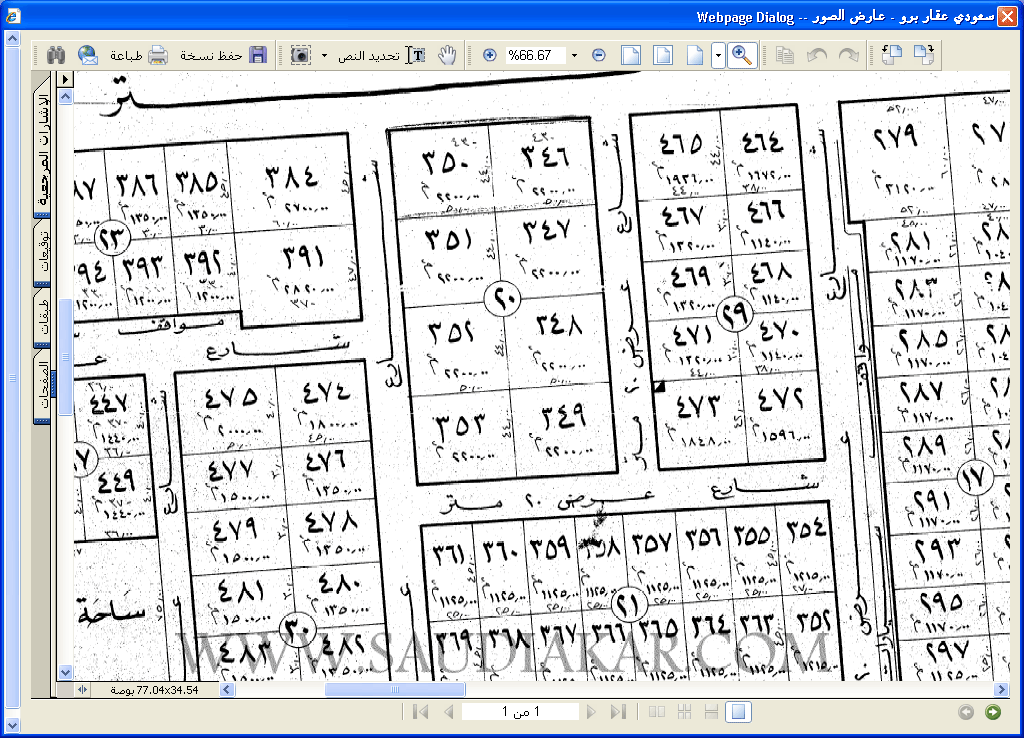Toggle facing pages layout
The image size is (1024, 738).
click(657, 712)
